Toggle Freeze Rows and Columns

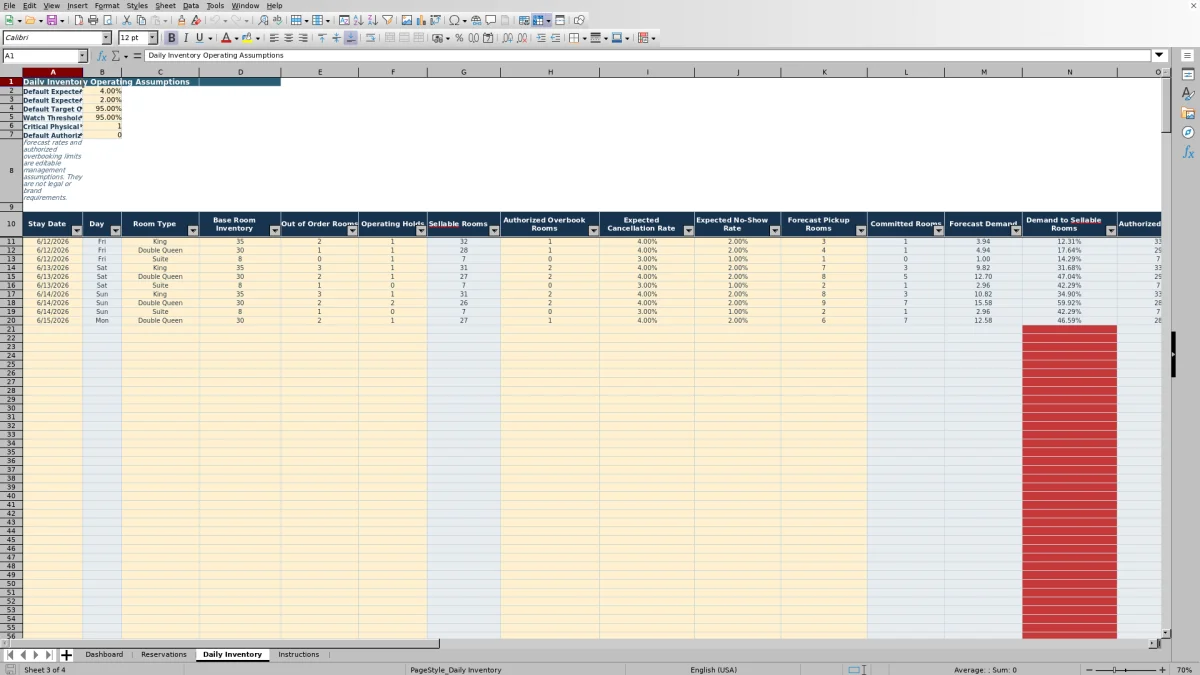pos(538,20)
